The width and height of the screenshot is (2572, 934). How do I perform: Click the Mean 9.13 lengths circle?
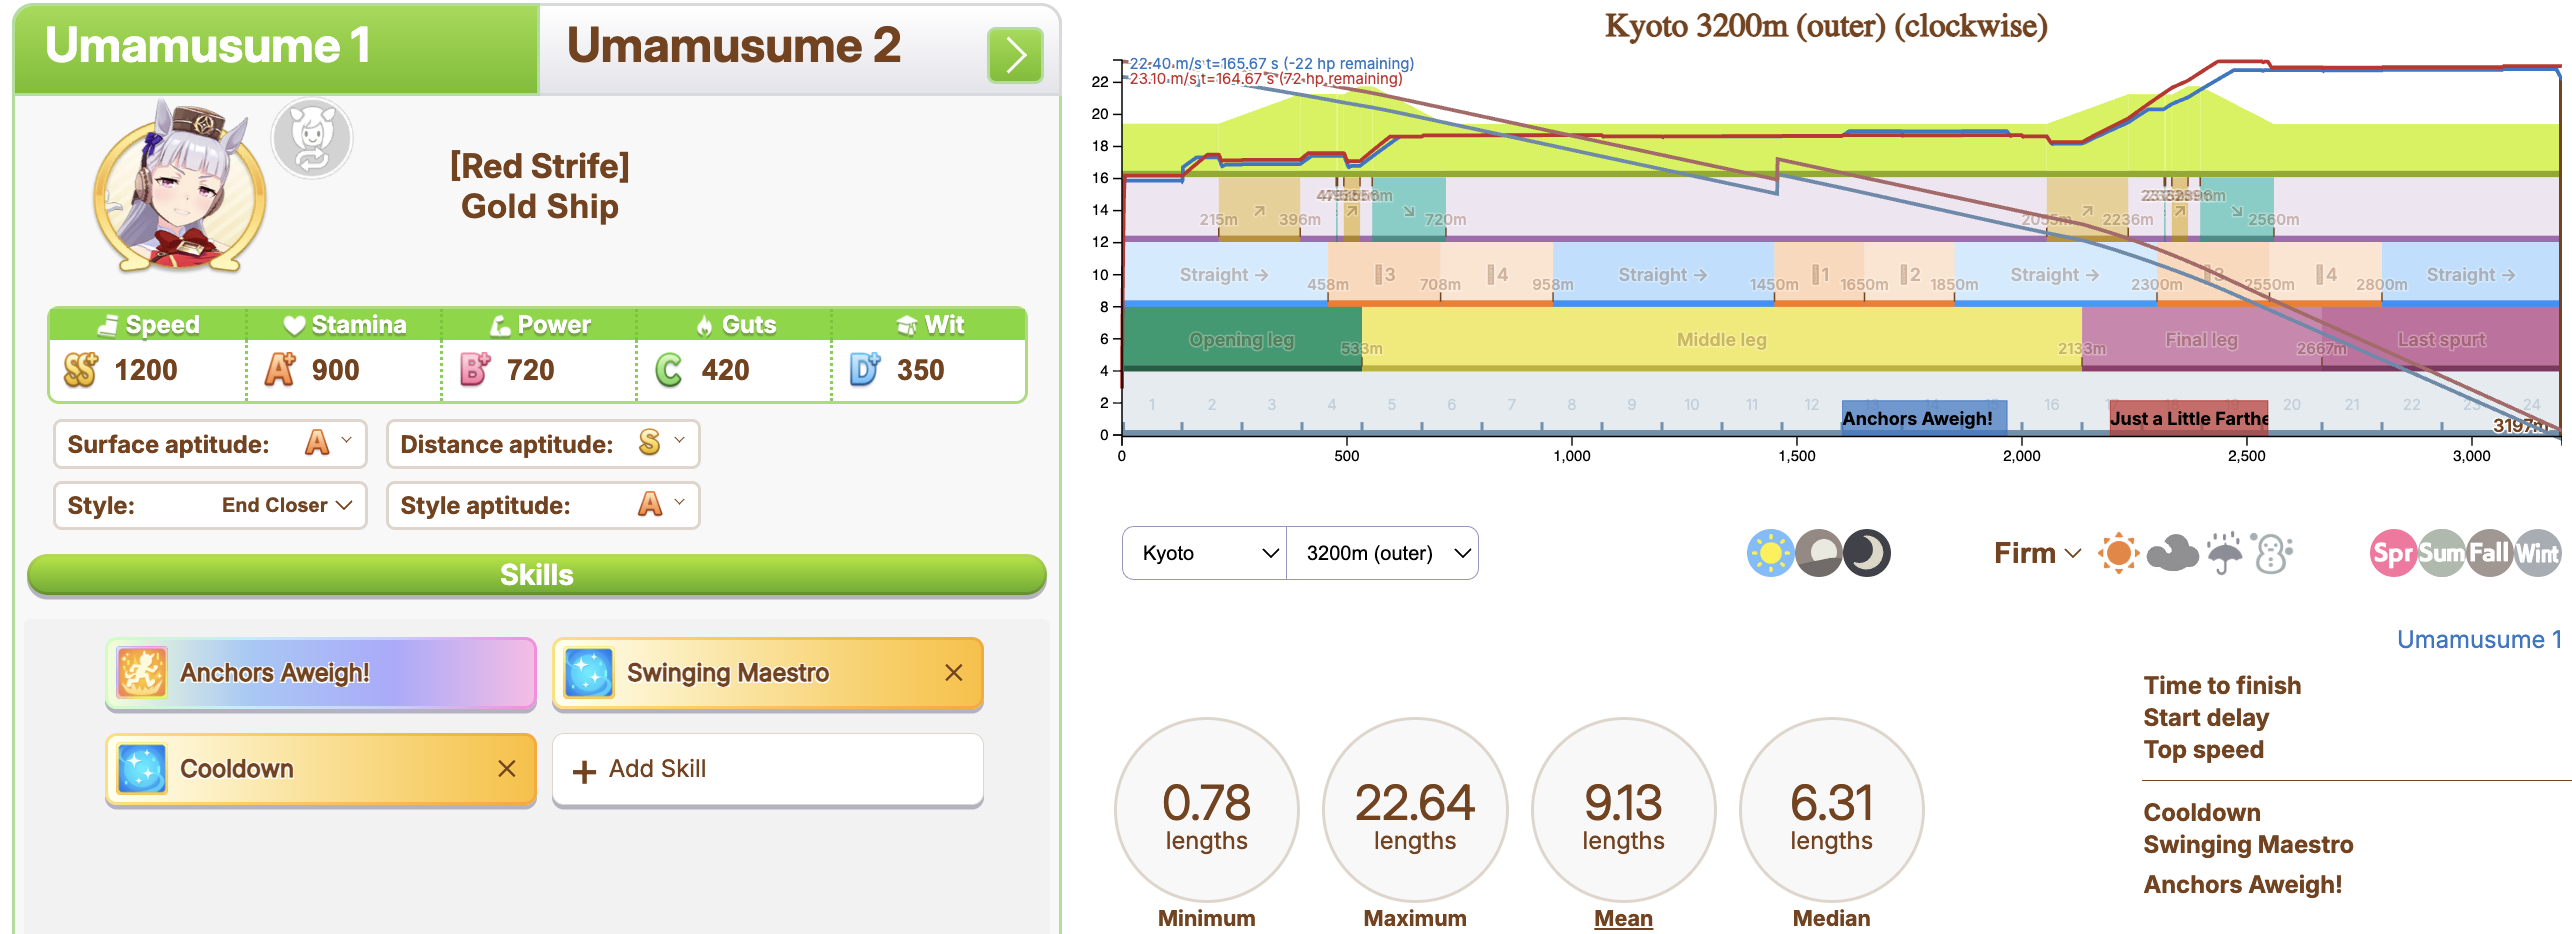[1623, 810]
